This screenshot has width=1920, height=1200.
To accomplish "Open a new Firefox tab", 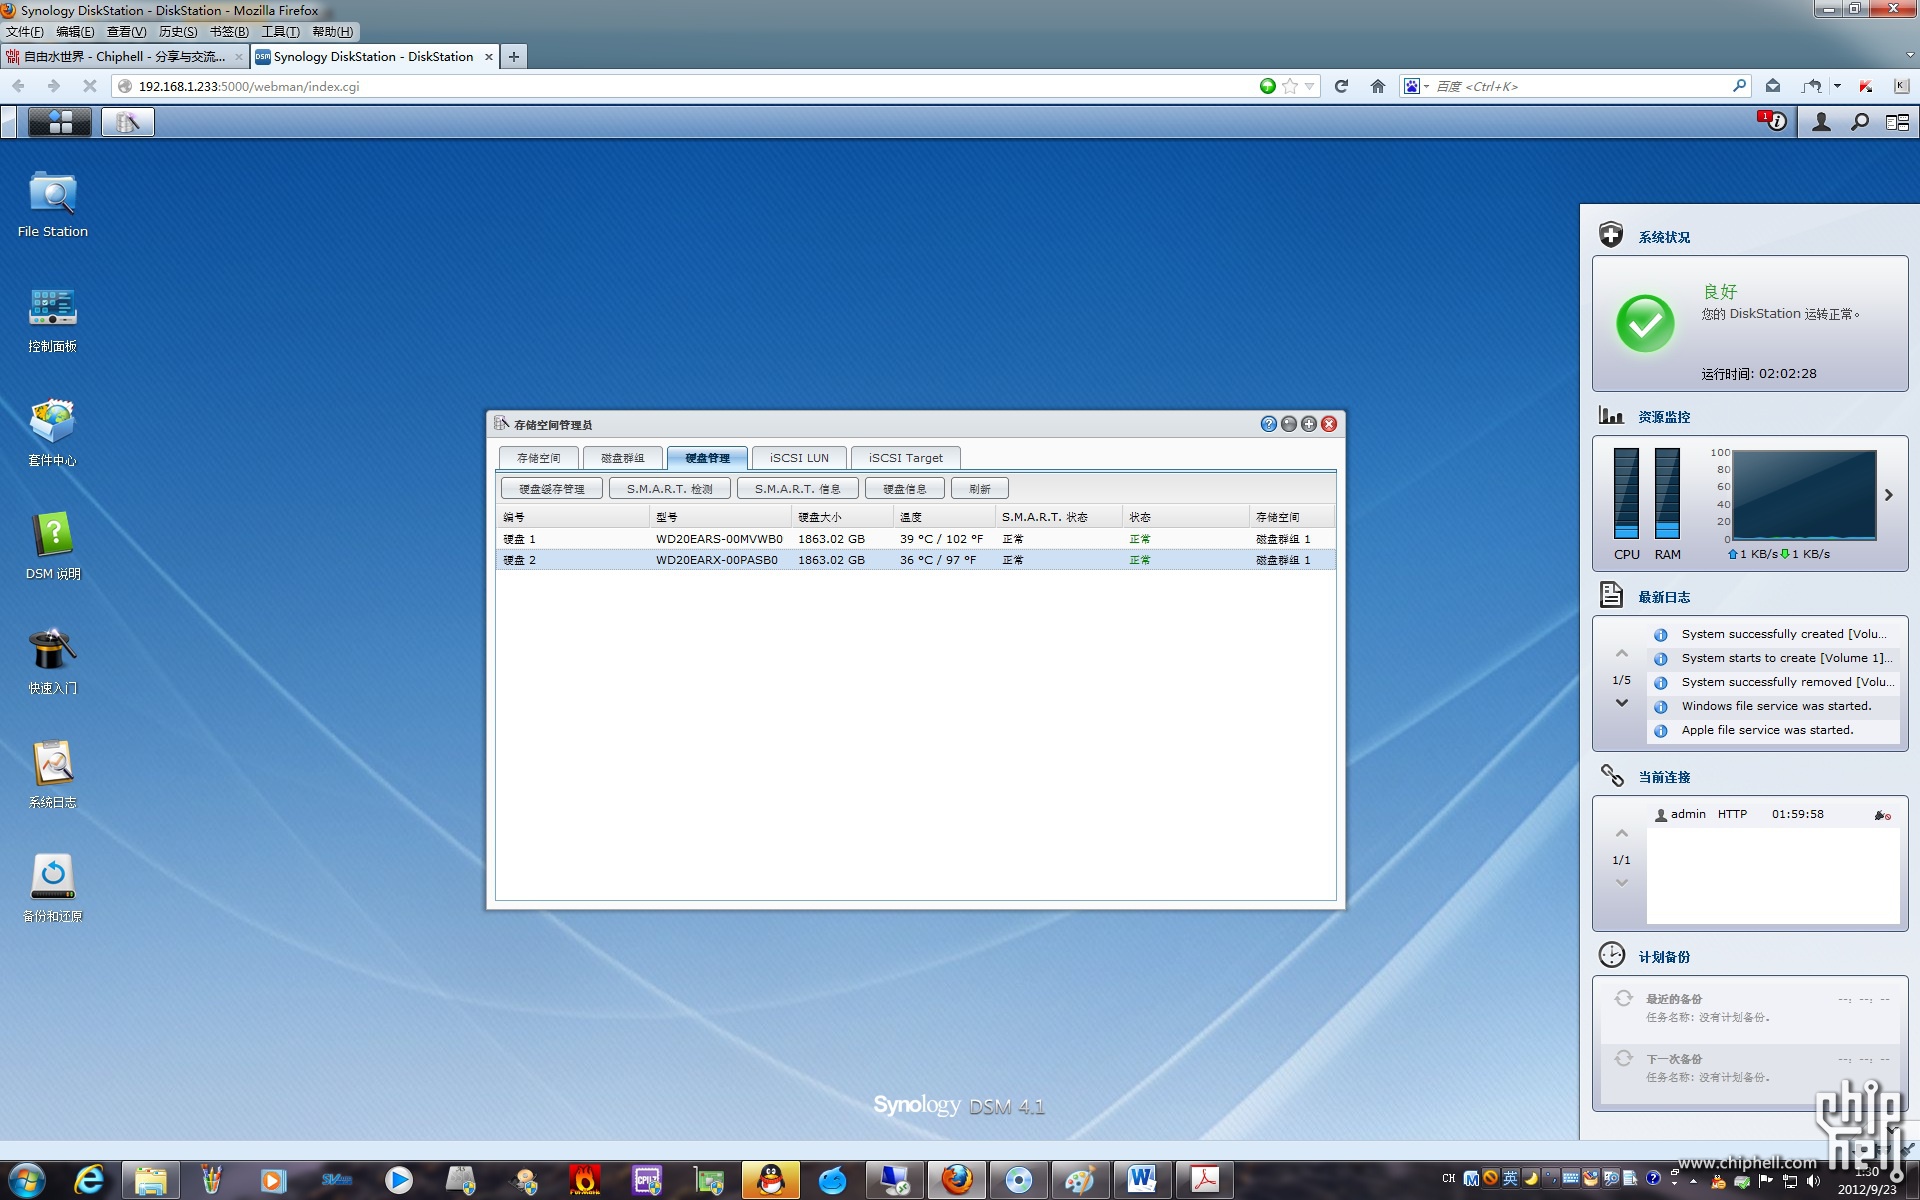I will pyautogui.click(x=514, y=57).
